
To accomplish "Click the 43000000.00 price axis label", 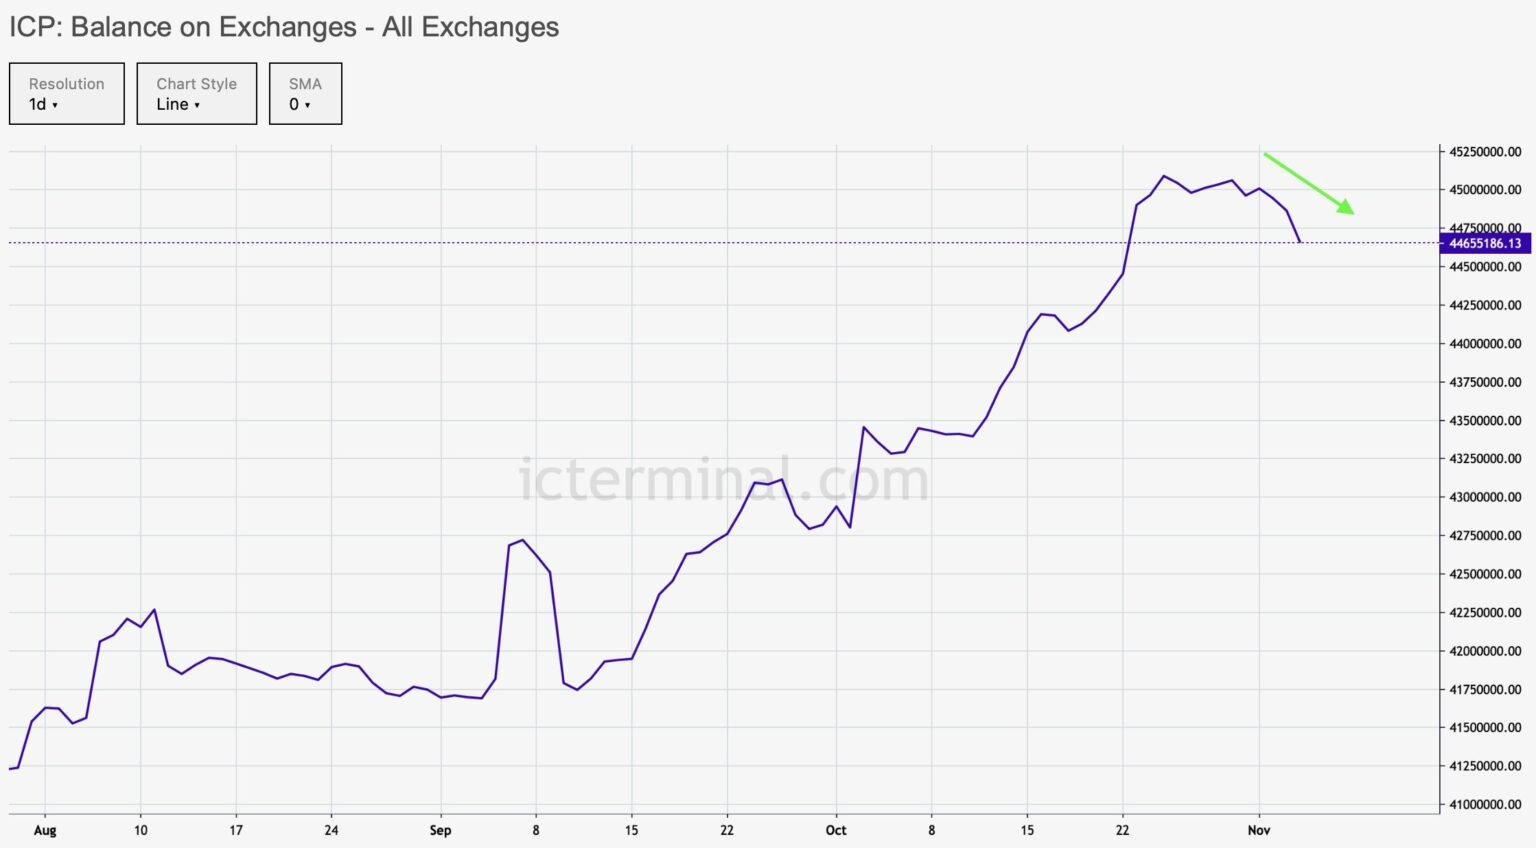I will coord(1485,497).
